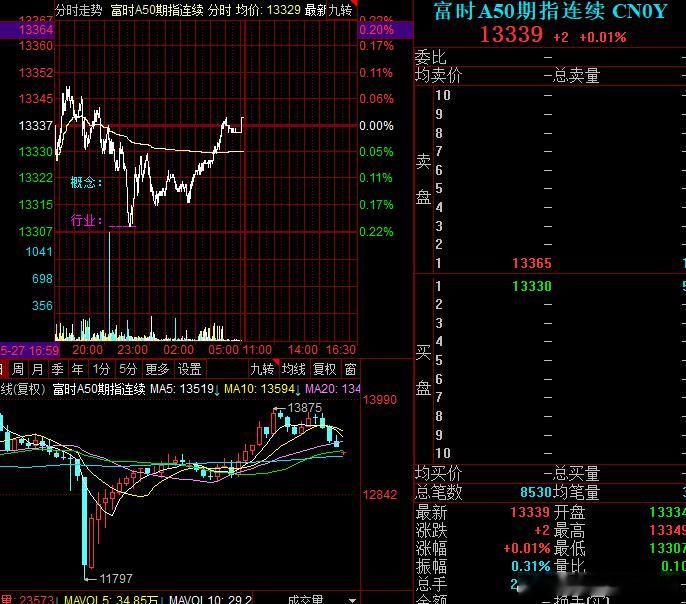Screen dimensions: 686x604
Task: Expand the 更多 more periods menu
Action: coord(157,369)
